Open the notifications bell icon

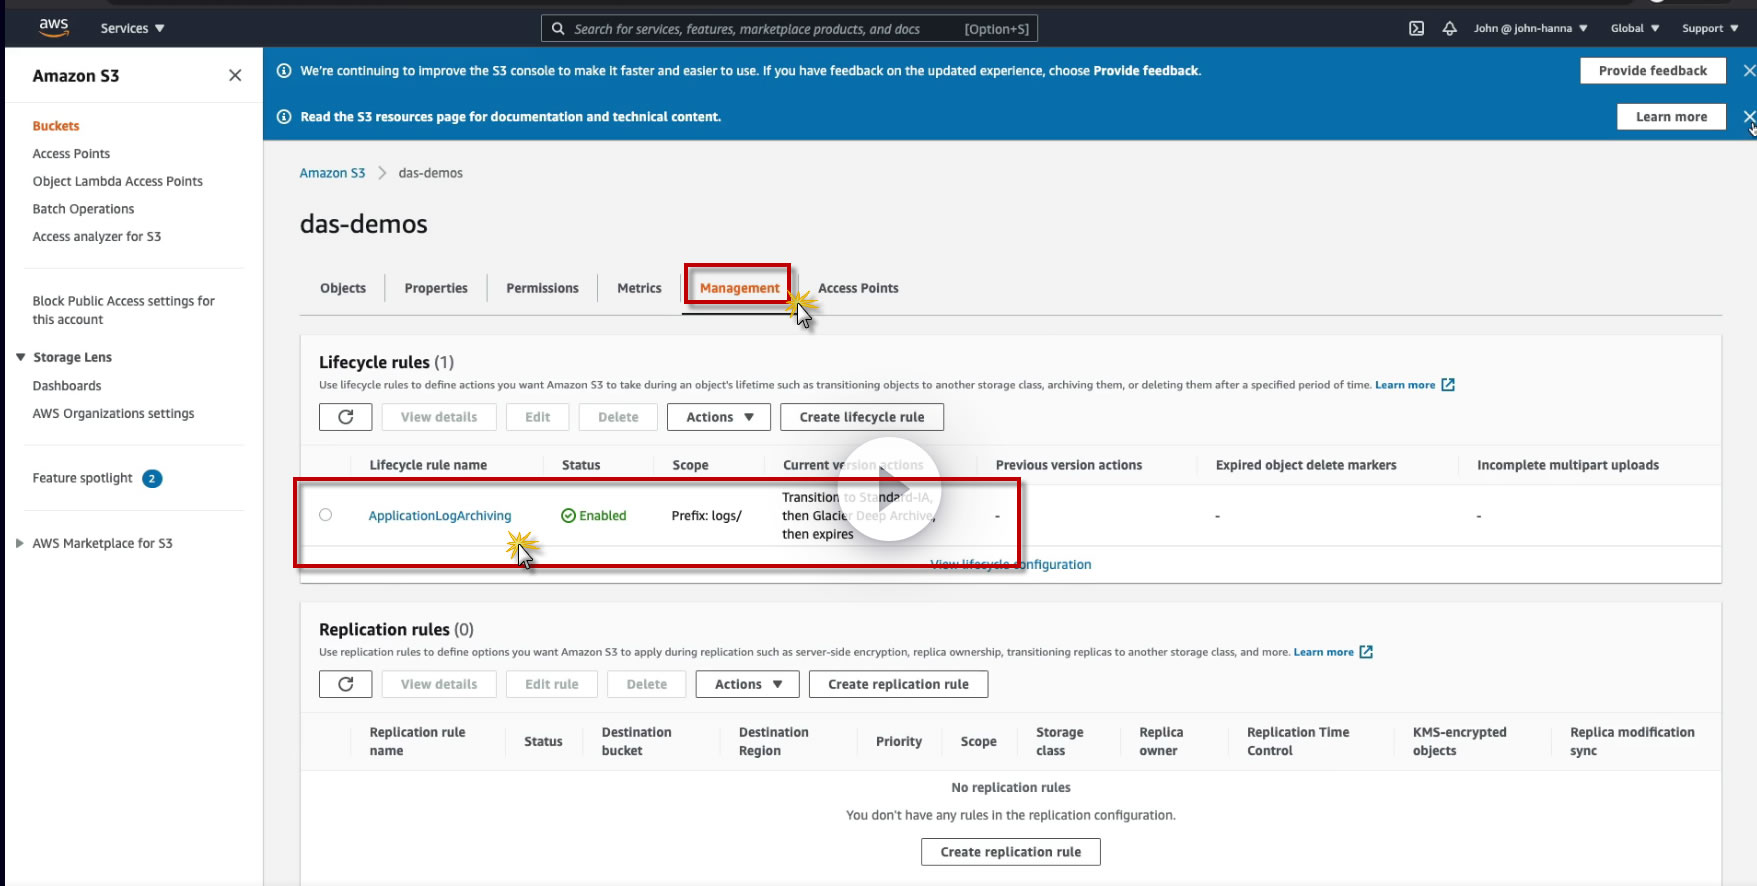[1449, 28]
